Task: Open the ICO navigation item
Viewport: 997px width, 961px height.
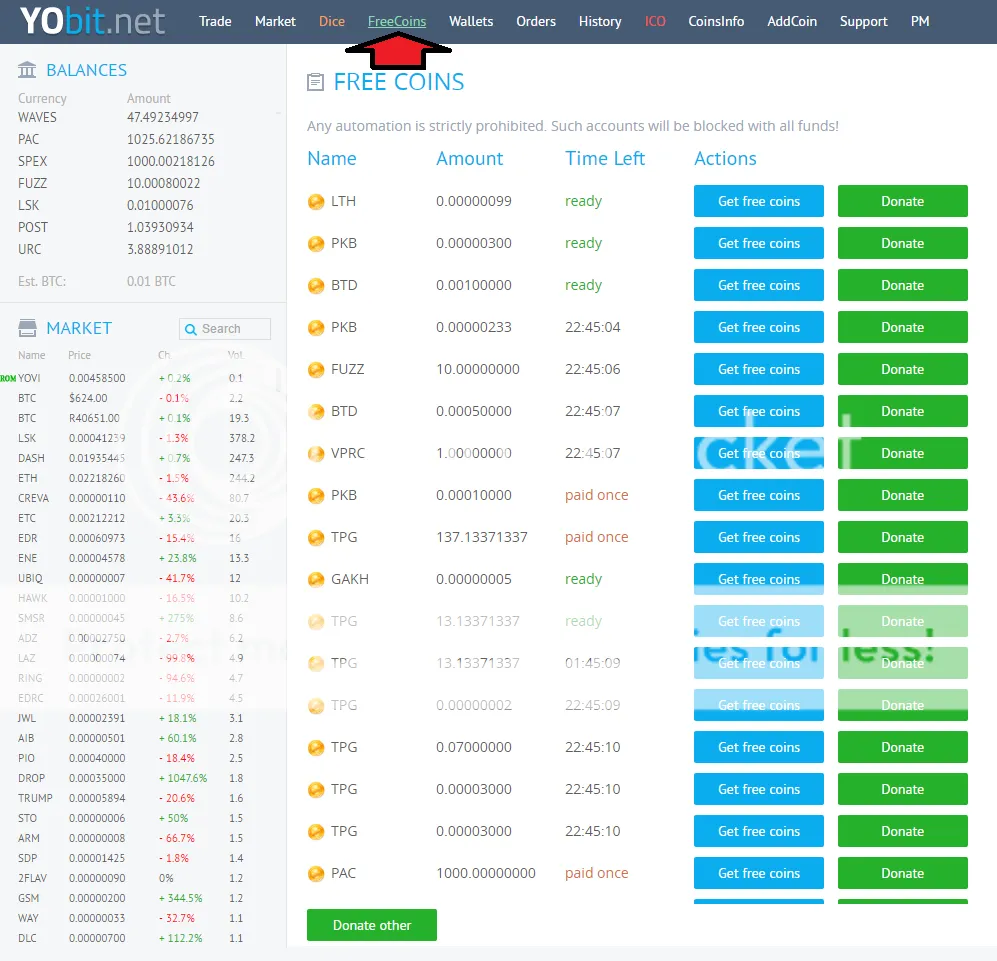Action: pos(655,21)
